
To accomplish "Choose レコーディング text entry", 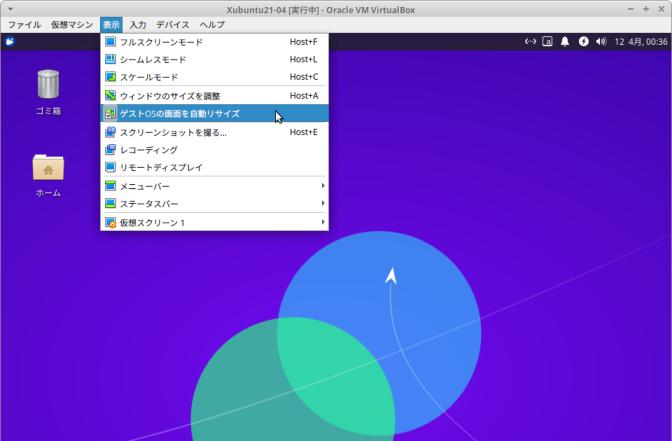I will click(149, 150).
